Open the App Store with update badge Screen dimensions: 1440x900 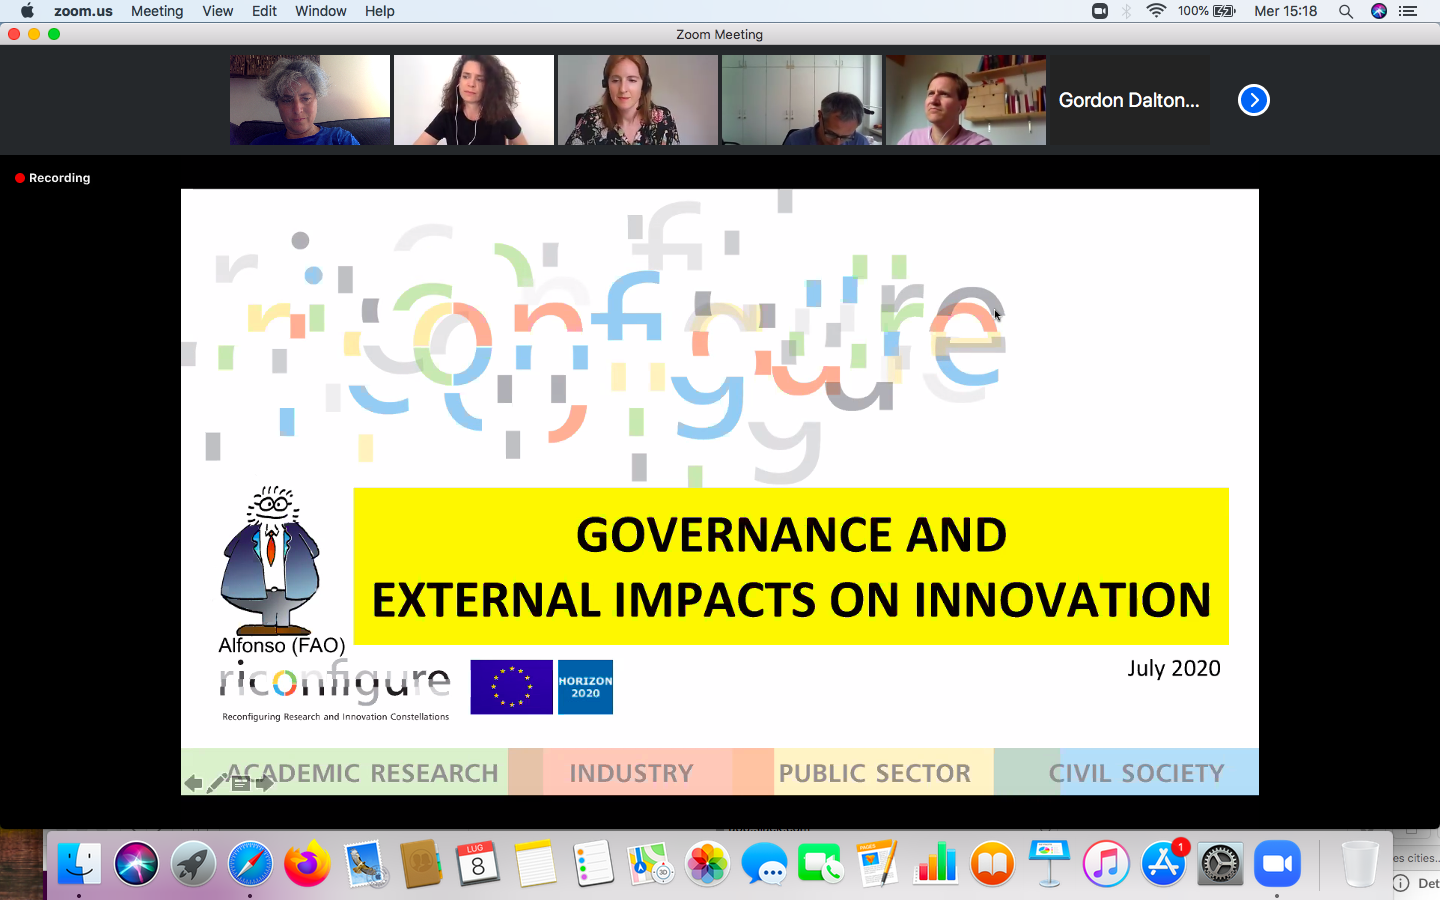[1163, 864]
